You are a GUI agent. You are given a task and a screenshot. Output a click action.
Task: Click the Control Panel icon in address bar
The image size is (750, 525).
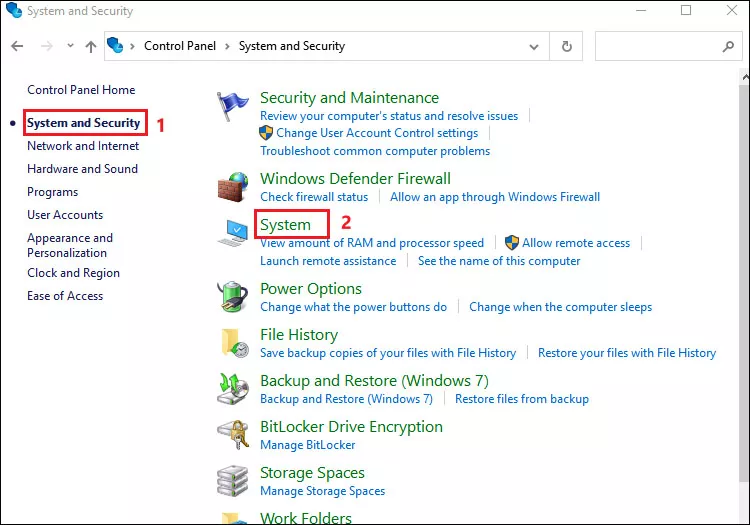pyautogui.click(x=115, y=45)
